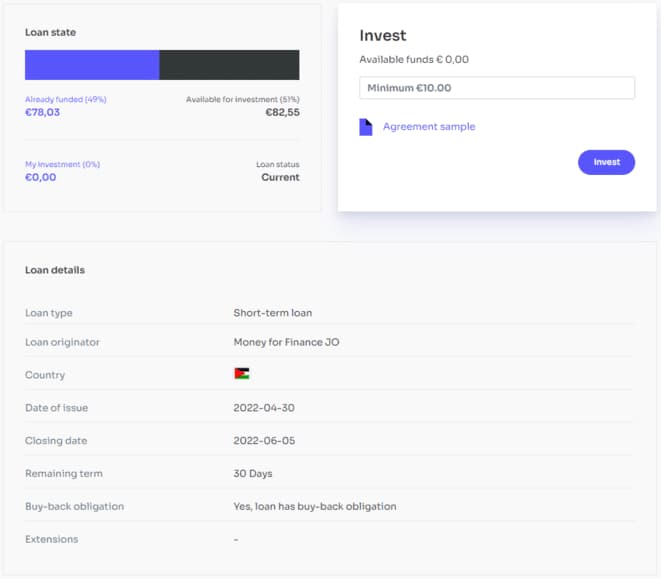Click the blue funded portion of progress bar

[x=92, y=65]
